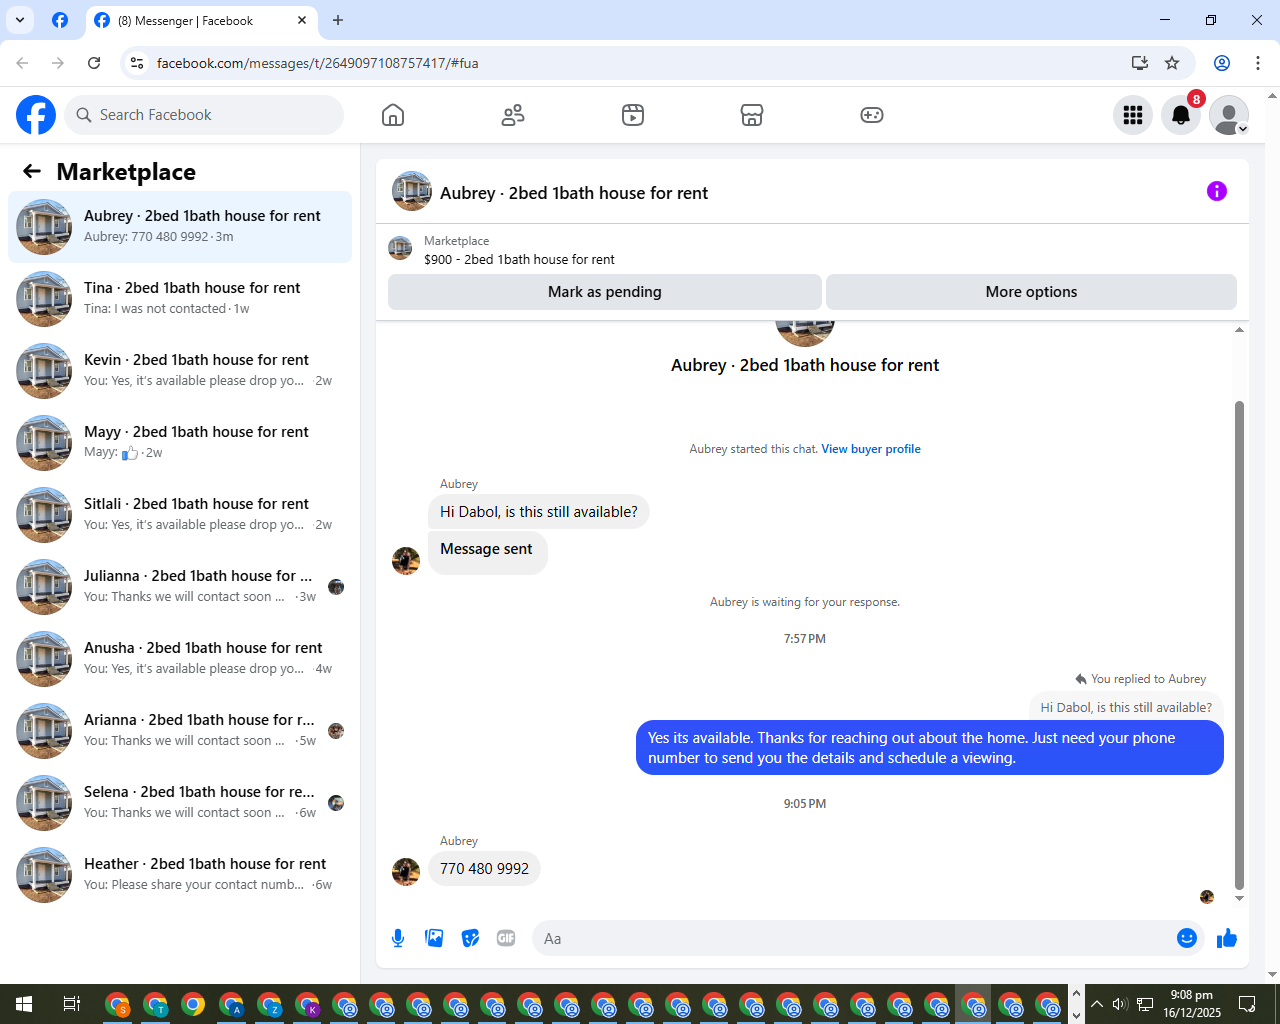Bookmark this page with star icon
This screenshot has height=1024, width=1280.
point(1172,63)
